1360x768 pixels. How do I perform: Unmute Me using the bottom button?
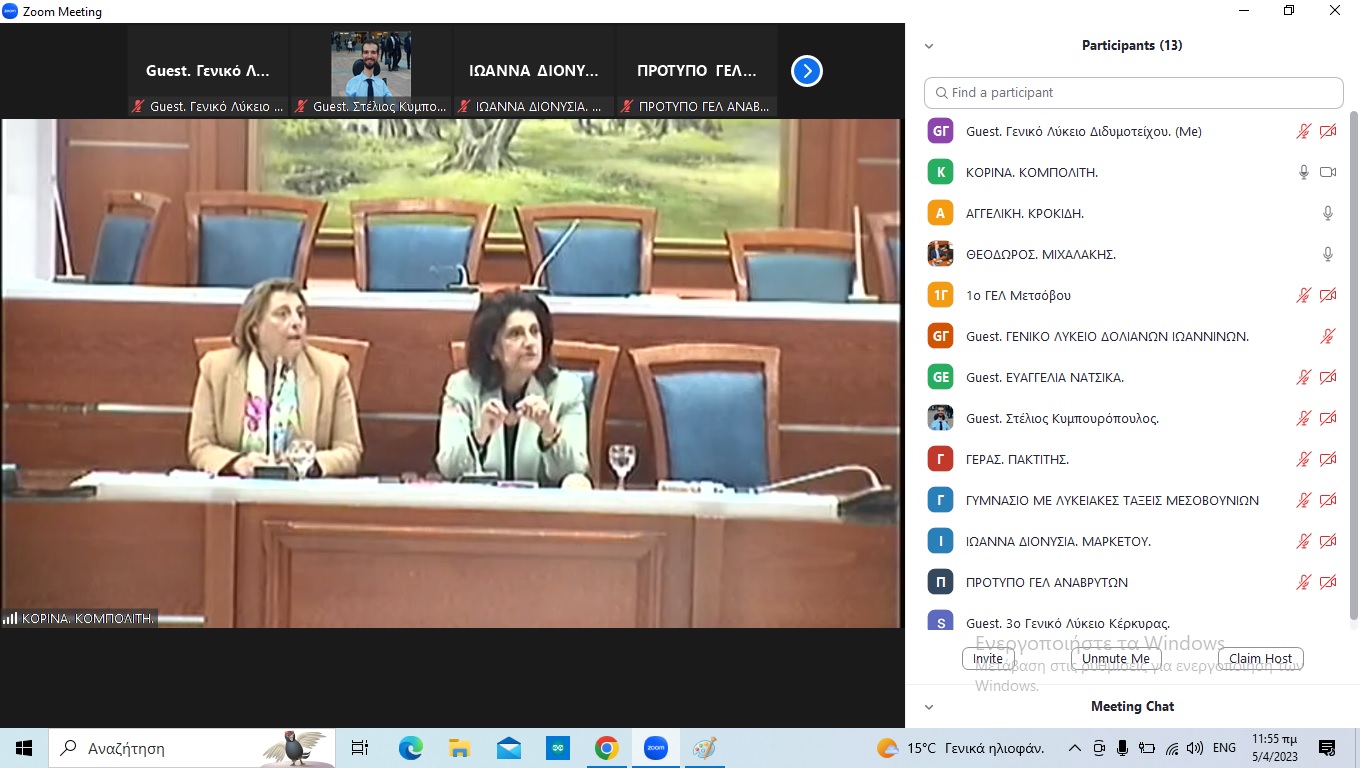(x=1115, y=659)
